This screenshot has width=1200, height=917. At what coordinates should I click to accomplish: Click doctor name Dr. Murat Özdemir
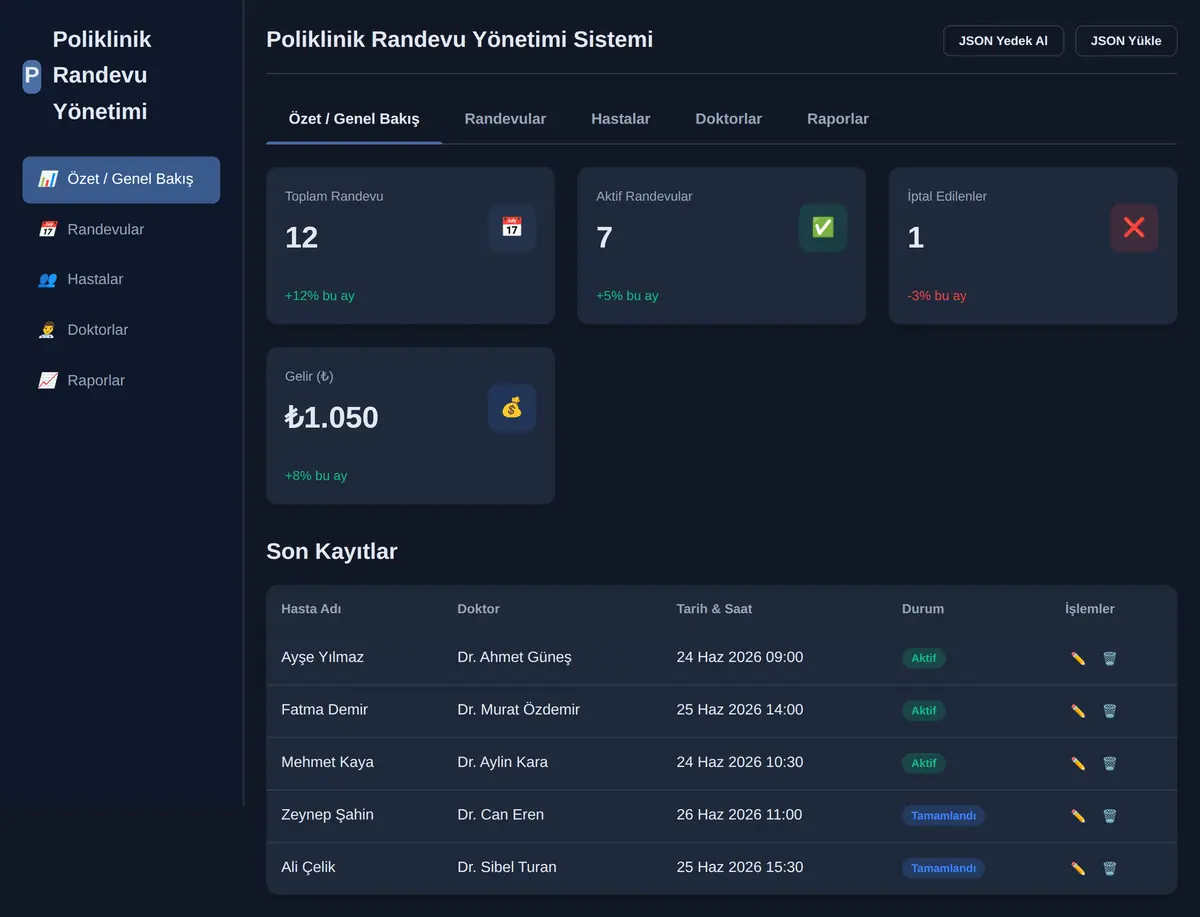tap(518, 710)
